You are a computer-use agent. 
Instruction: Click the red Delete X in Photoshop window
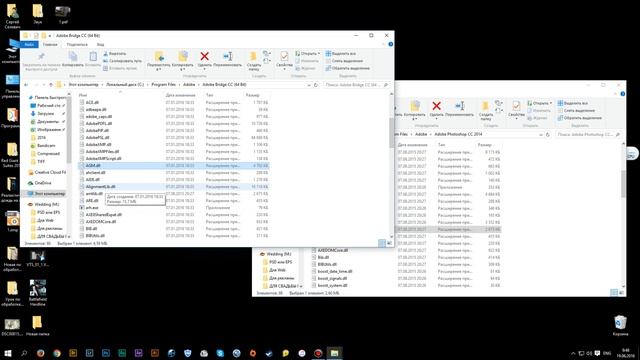tap(436, 106)
